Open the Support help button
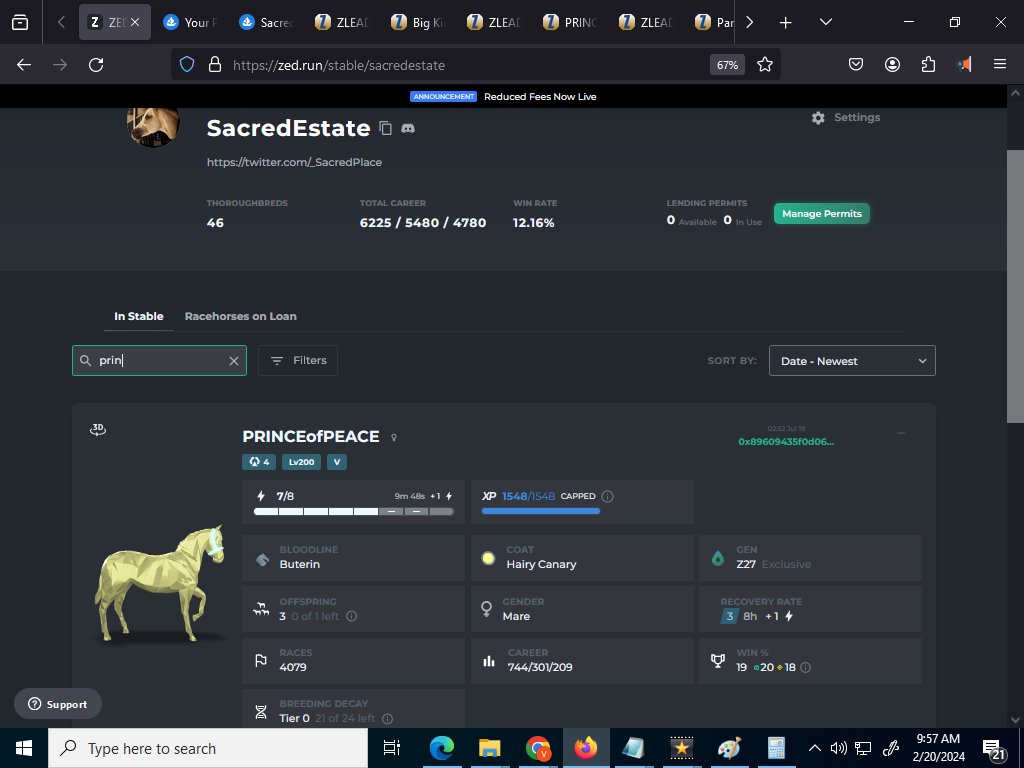The height and width of the screenshot is (768, 1024). coord(58,704)
